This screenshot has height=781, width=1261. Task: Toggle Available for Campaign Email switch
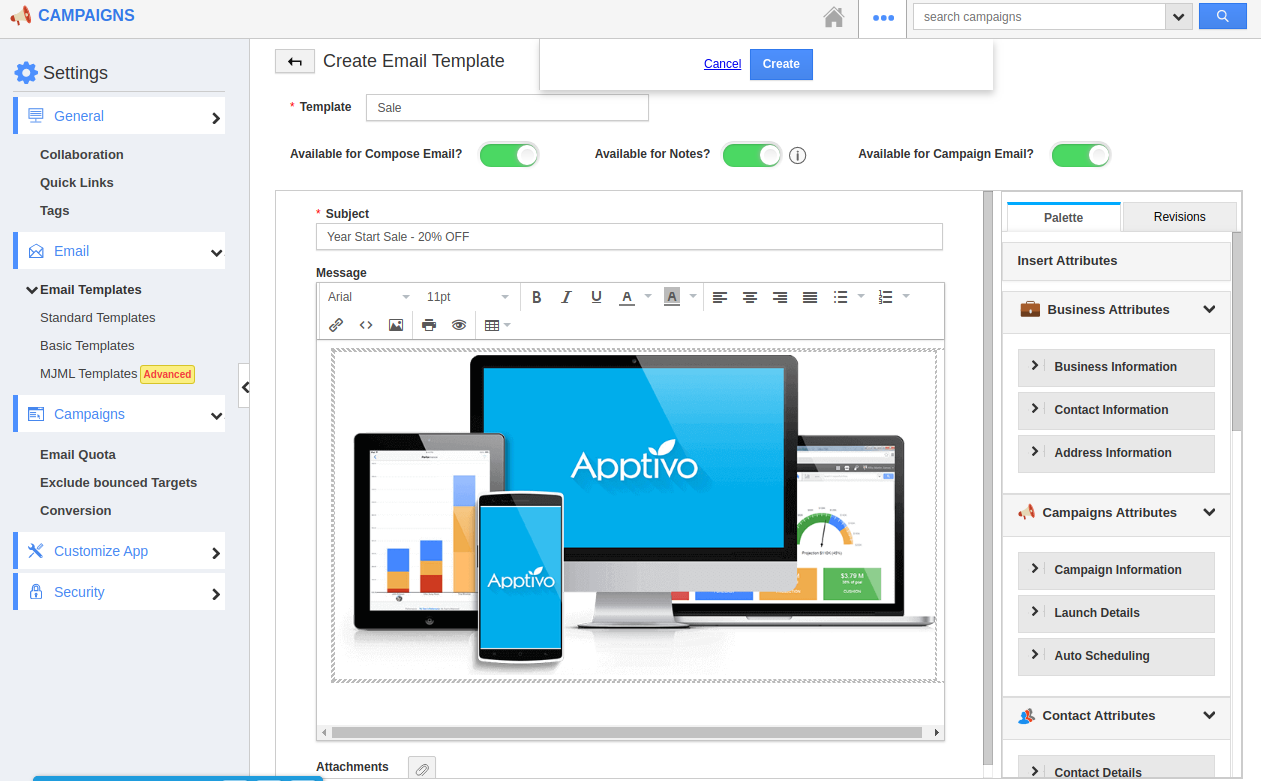point(1081,155)
